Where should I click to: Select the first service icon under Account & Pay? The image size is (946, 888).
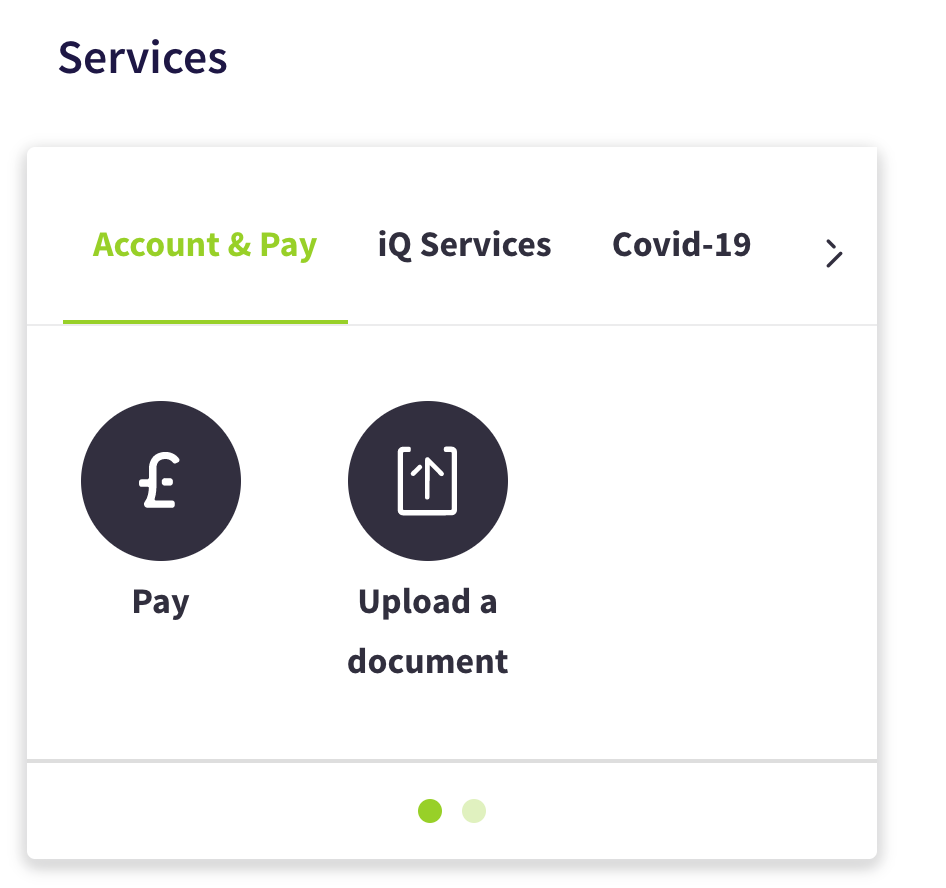160,480
